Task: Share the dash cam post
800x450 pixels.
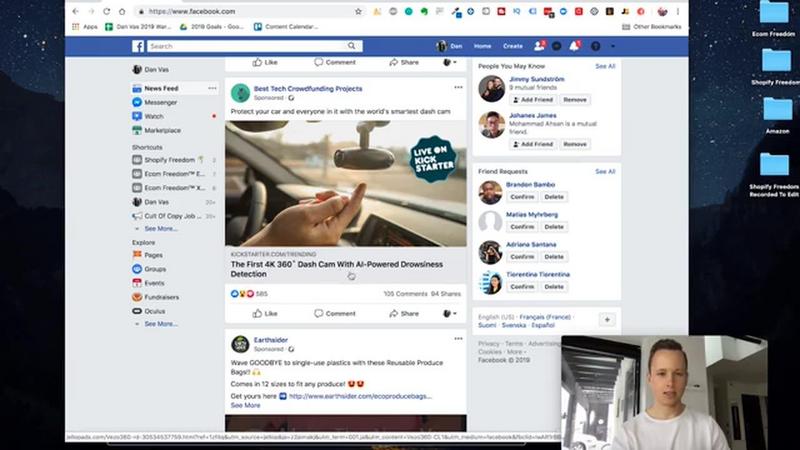Action: point(404,313)
